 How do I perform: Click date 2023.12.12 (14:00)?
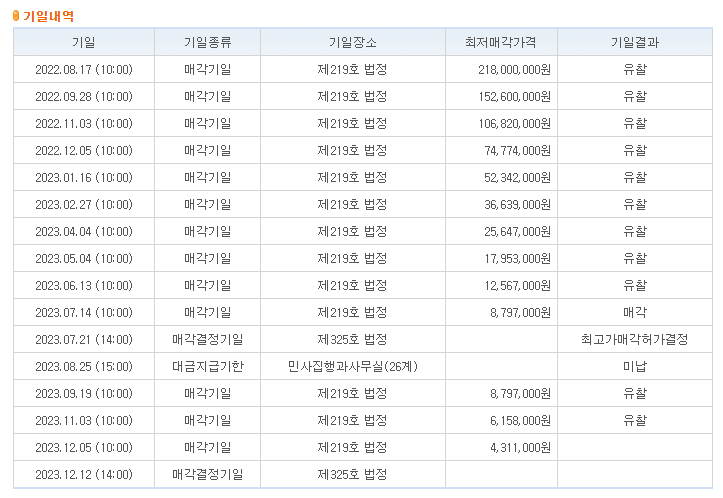[84, 474]
